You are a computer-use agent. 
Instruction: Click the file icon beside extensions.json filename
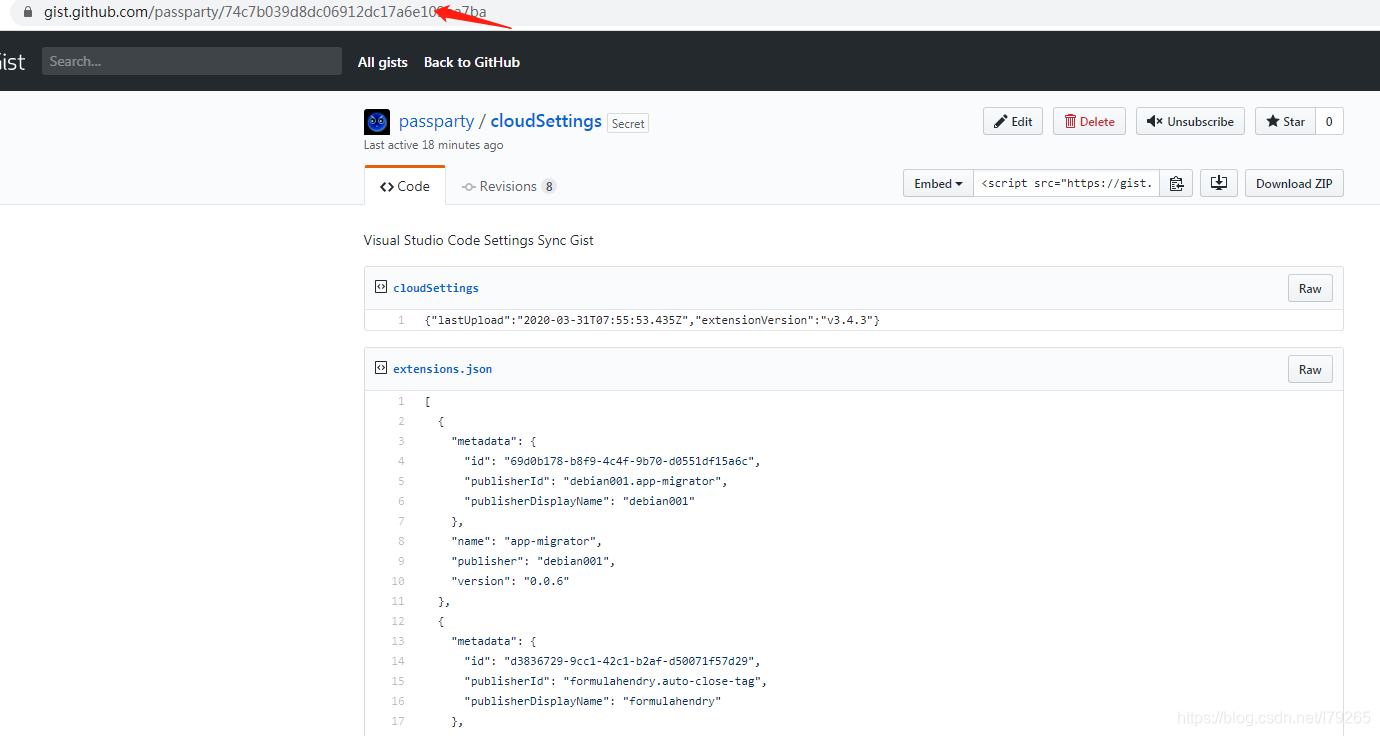tap(381, 368)
